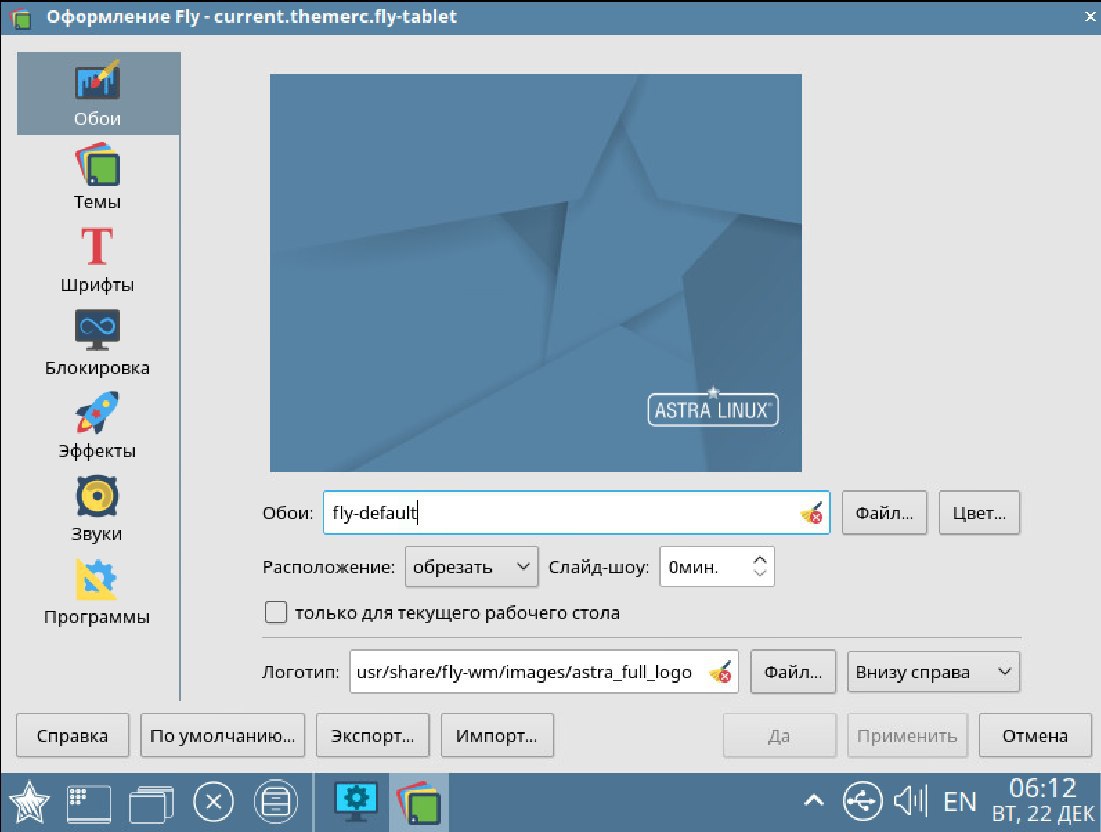Click the wallpaper preview image

point(536,272)
